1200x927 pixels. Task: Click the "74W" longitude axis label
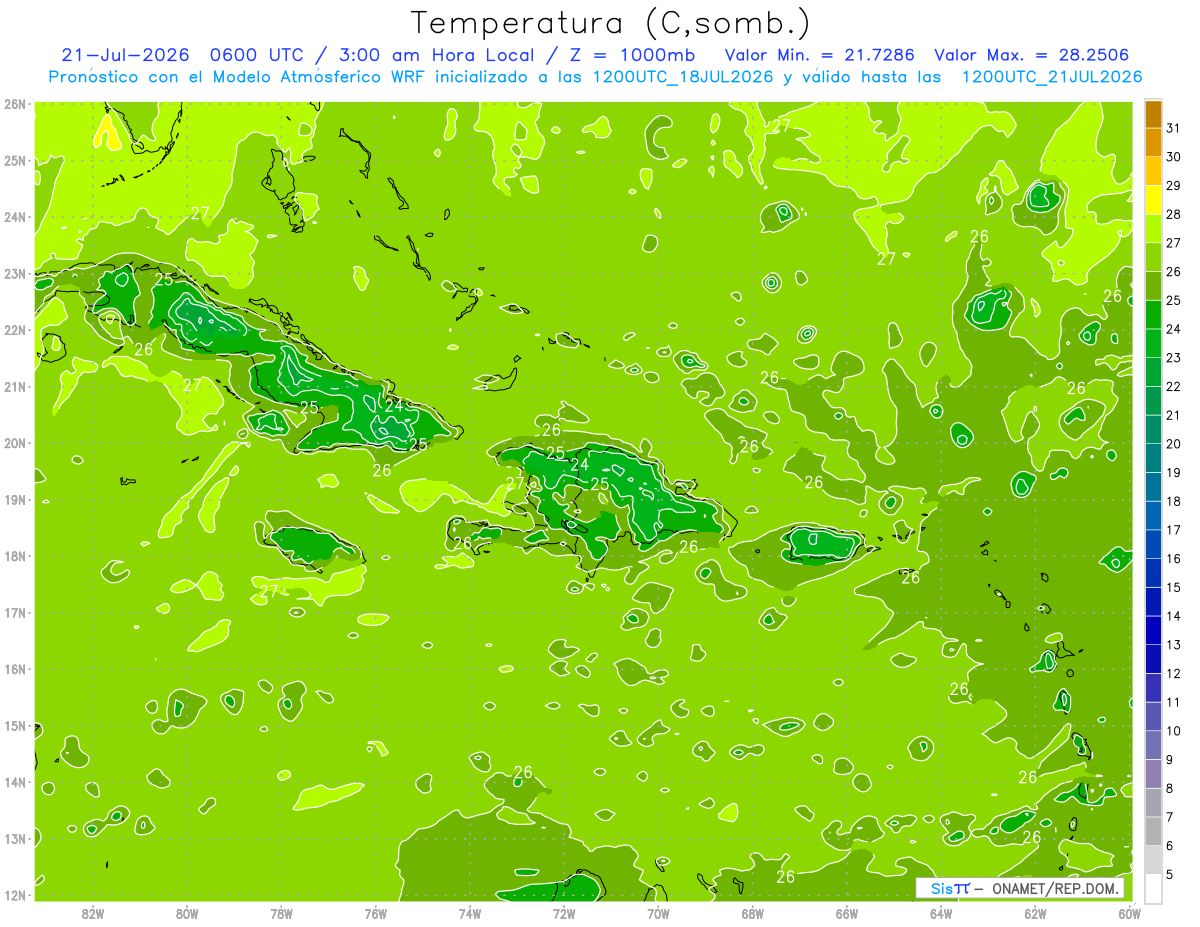(x=470, y=913)
